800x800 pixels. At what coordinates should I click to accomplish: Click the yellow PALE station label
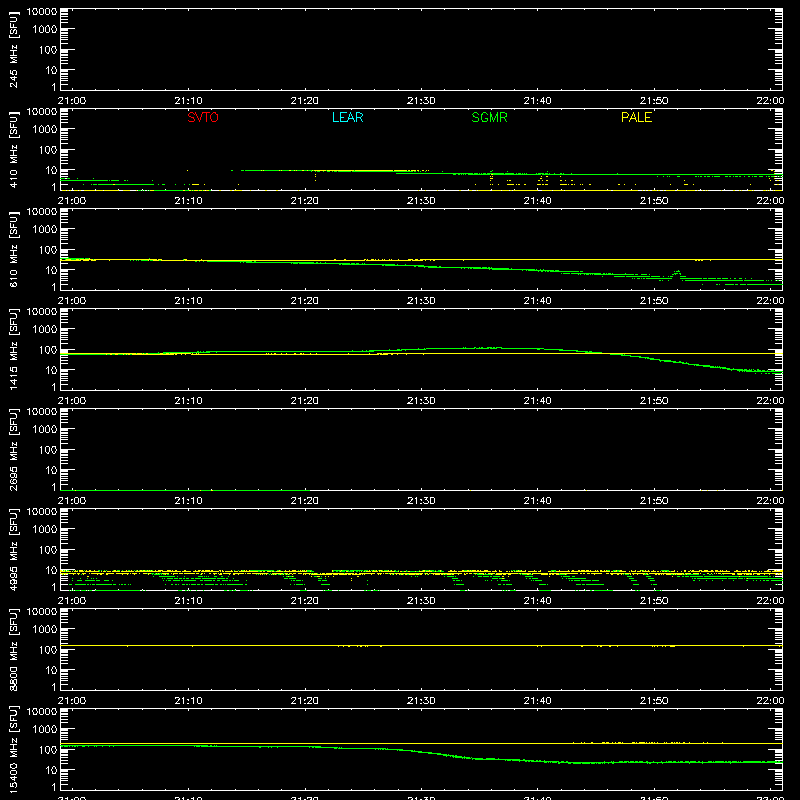(x=636, y=117)
